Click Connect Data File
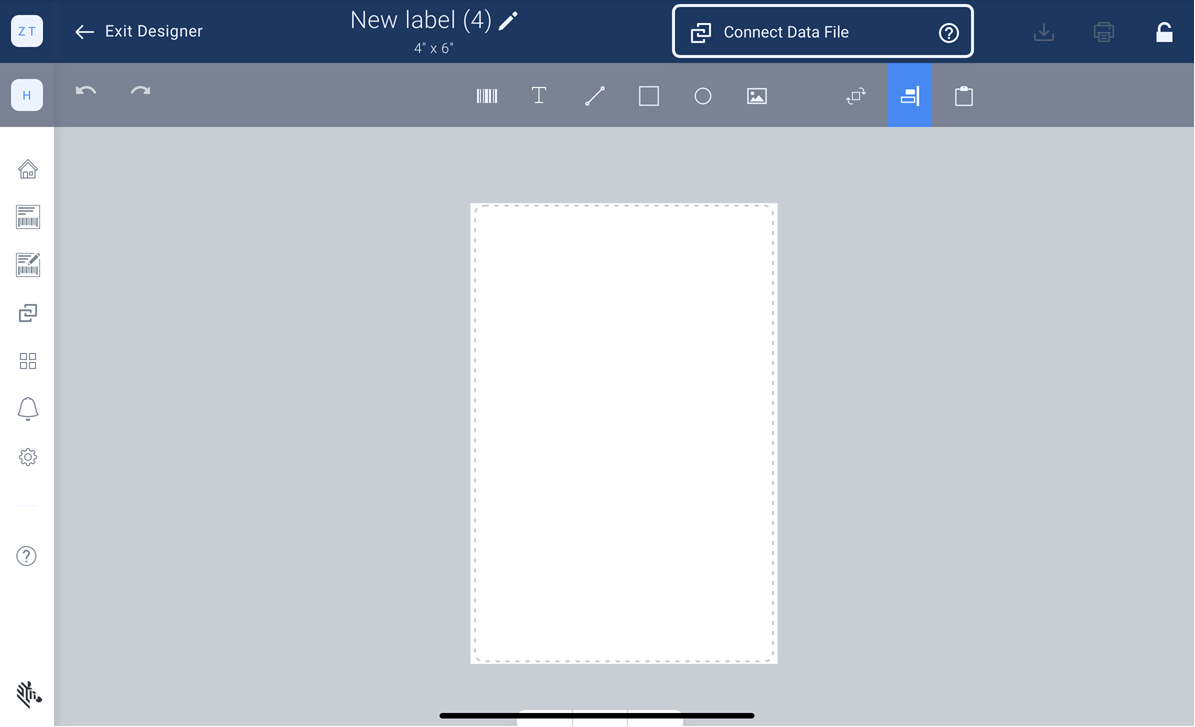The width and height of the screenshot is (1195, 727). click(x=786, y=31)
